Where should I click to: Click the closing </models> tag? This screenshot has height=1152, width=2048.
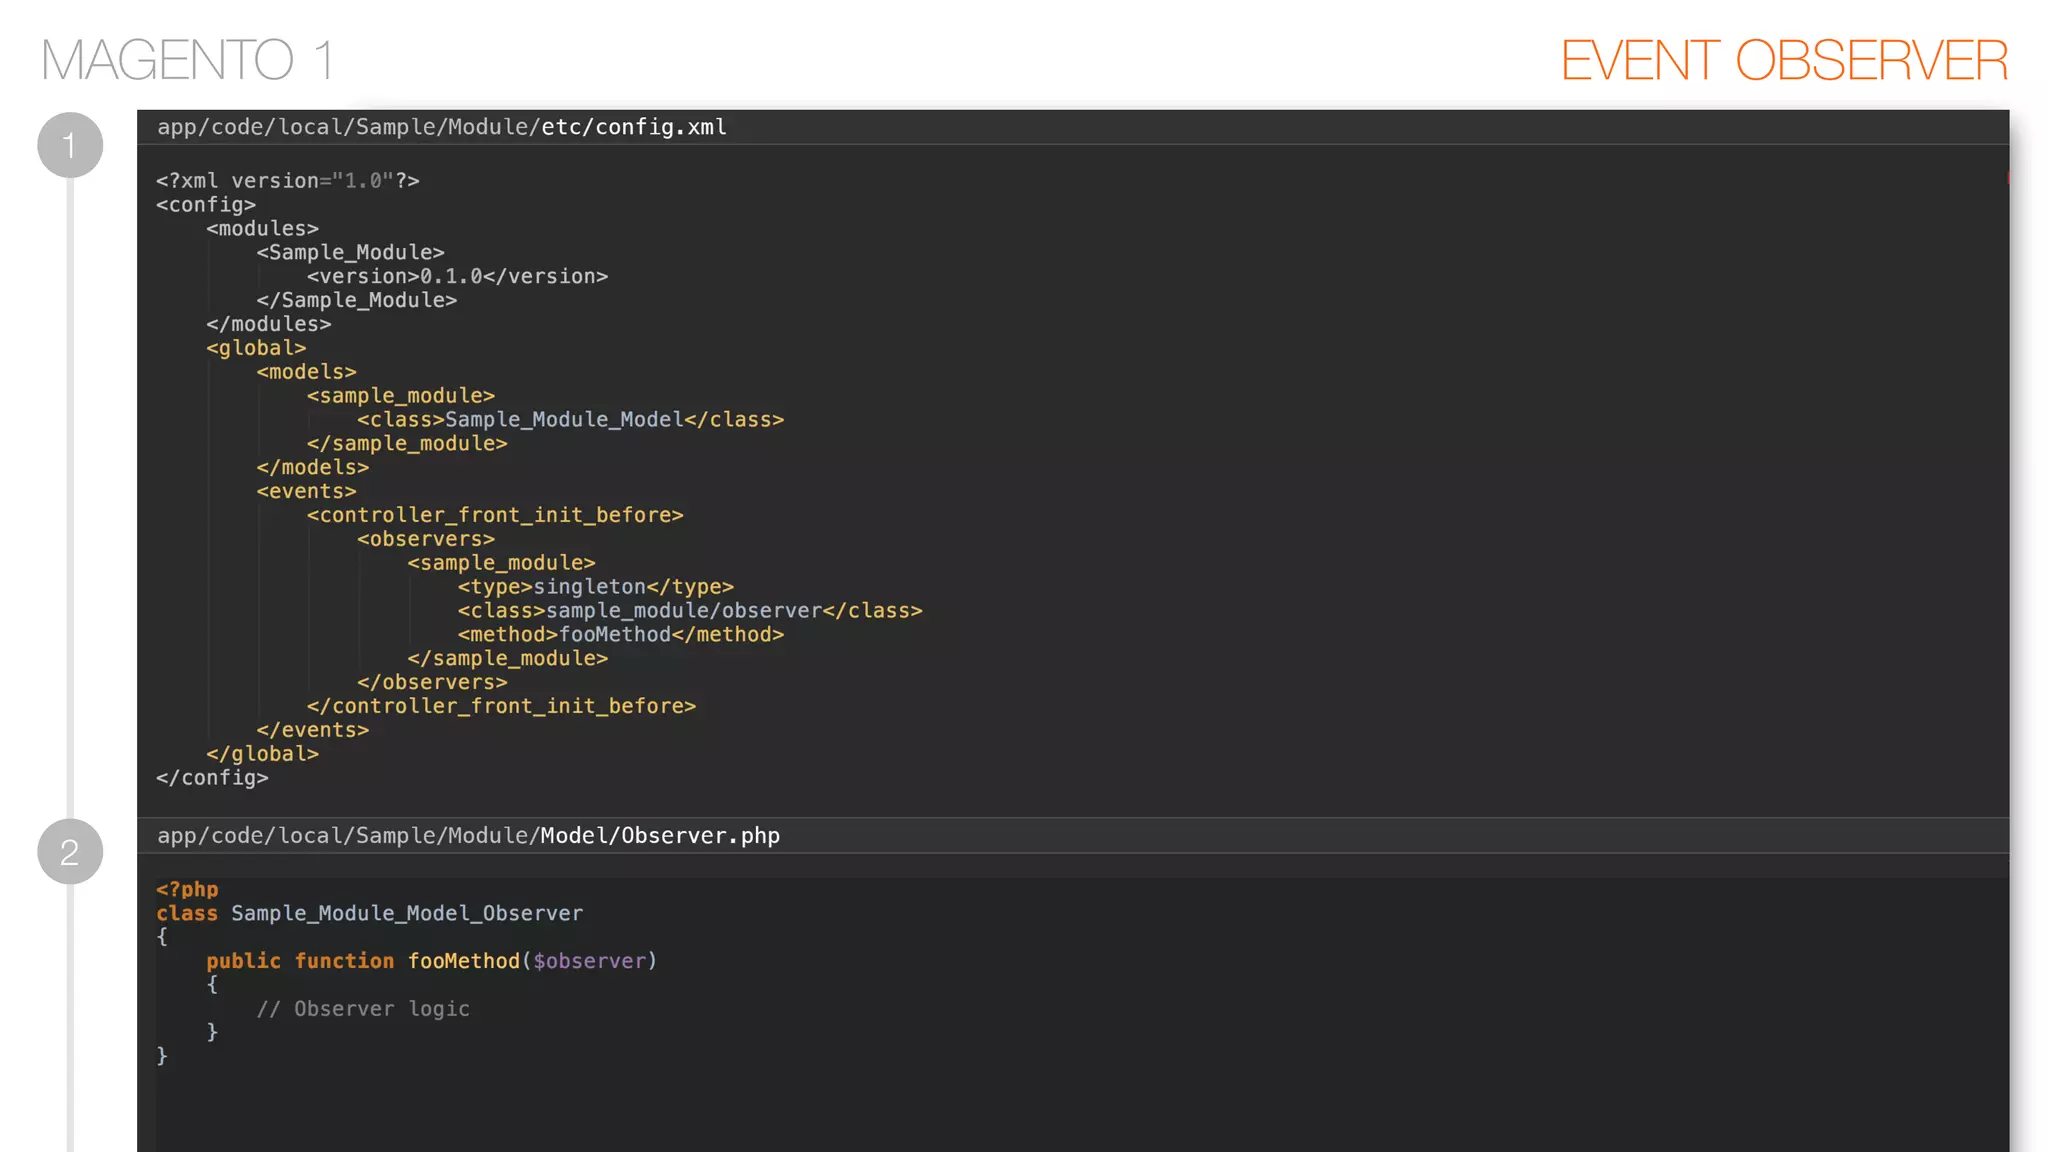pos(312,468)
